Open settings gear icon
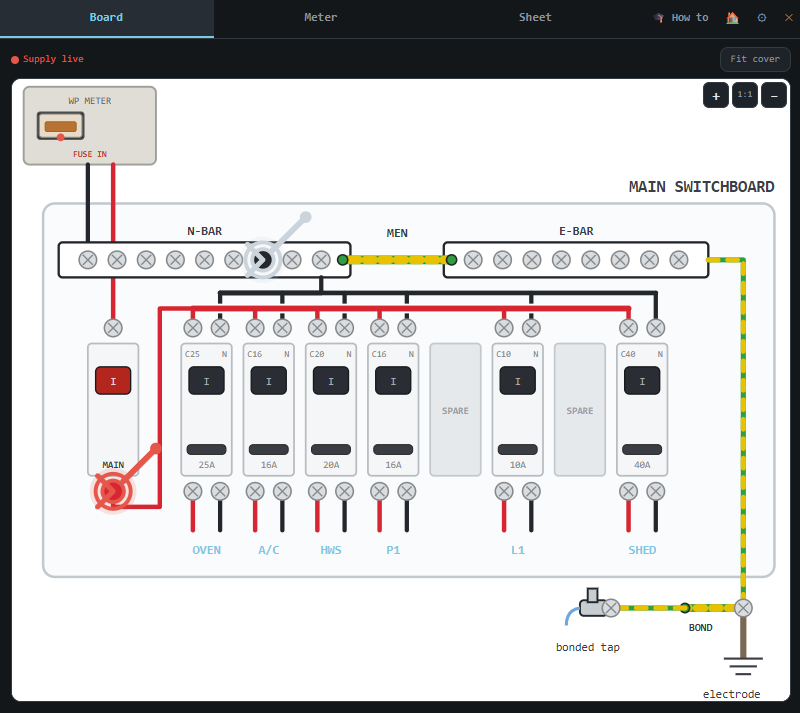Screen dimensions: 800x713 tap(762, 17)
